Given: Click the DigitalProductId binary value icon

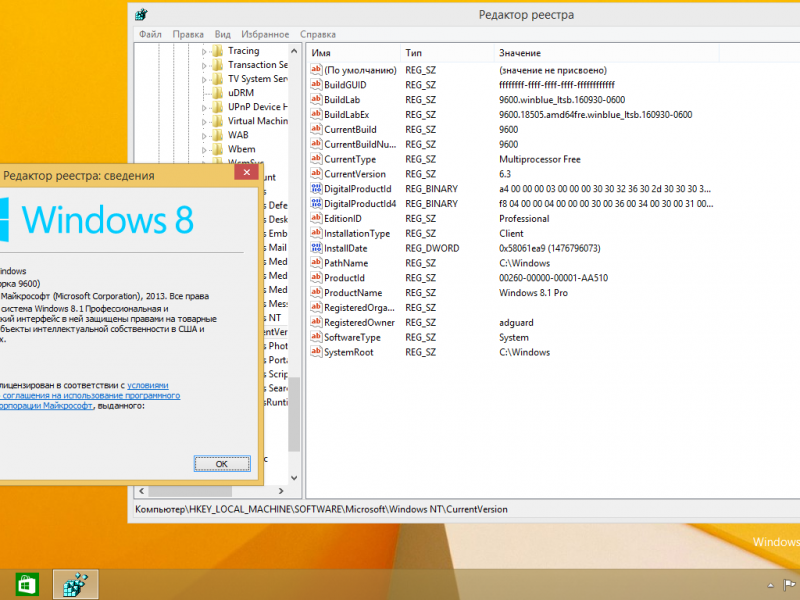Looking at the screenshot, I should [x=316, y=189].
